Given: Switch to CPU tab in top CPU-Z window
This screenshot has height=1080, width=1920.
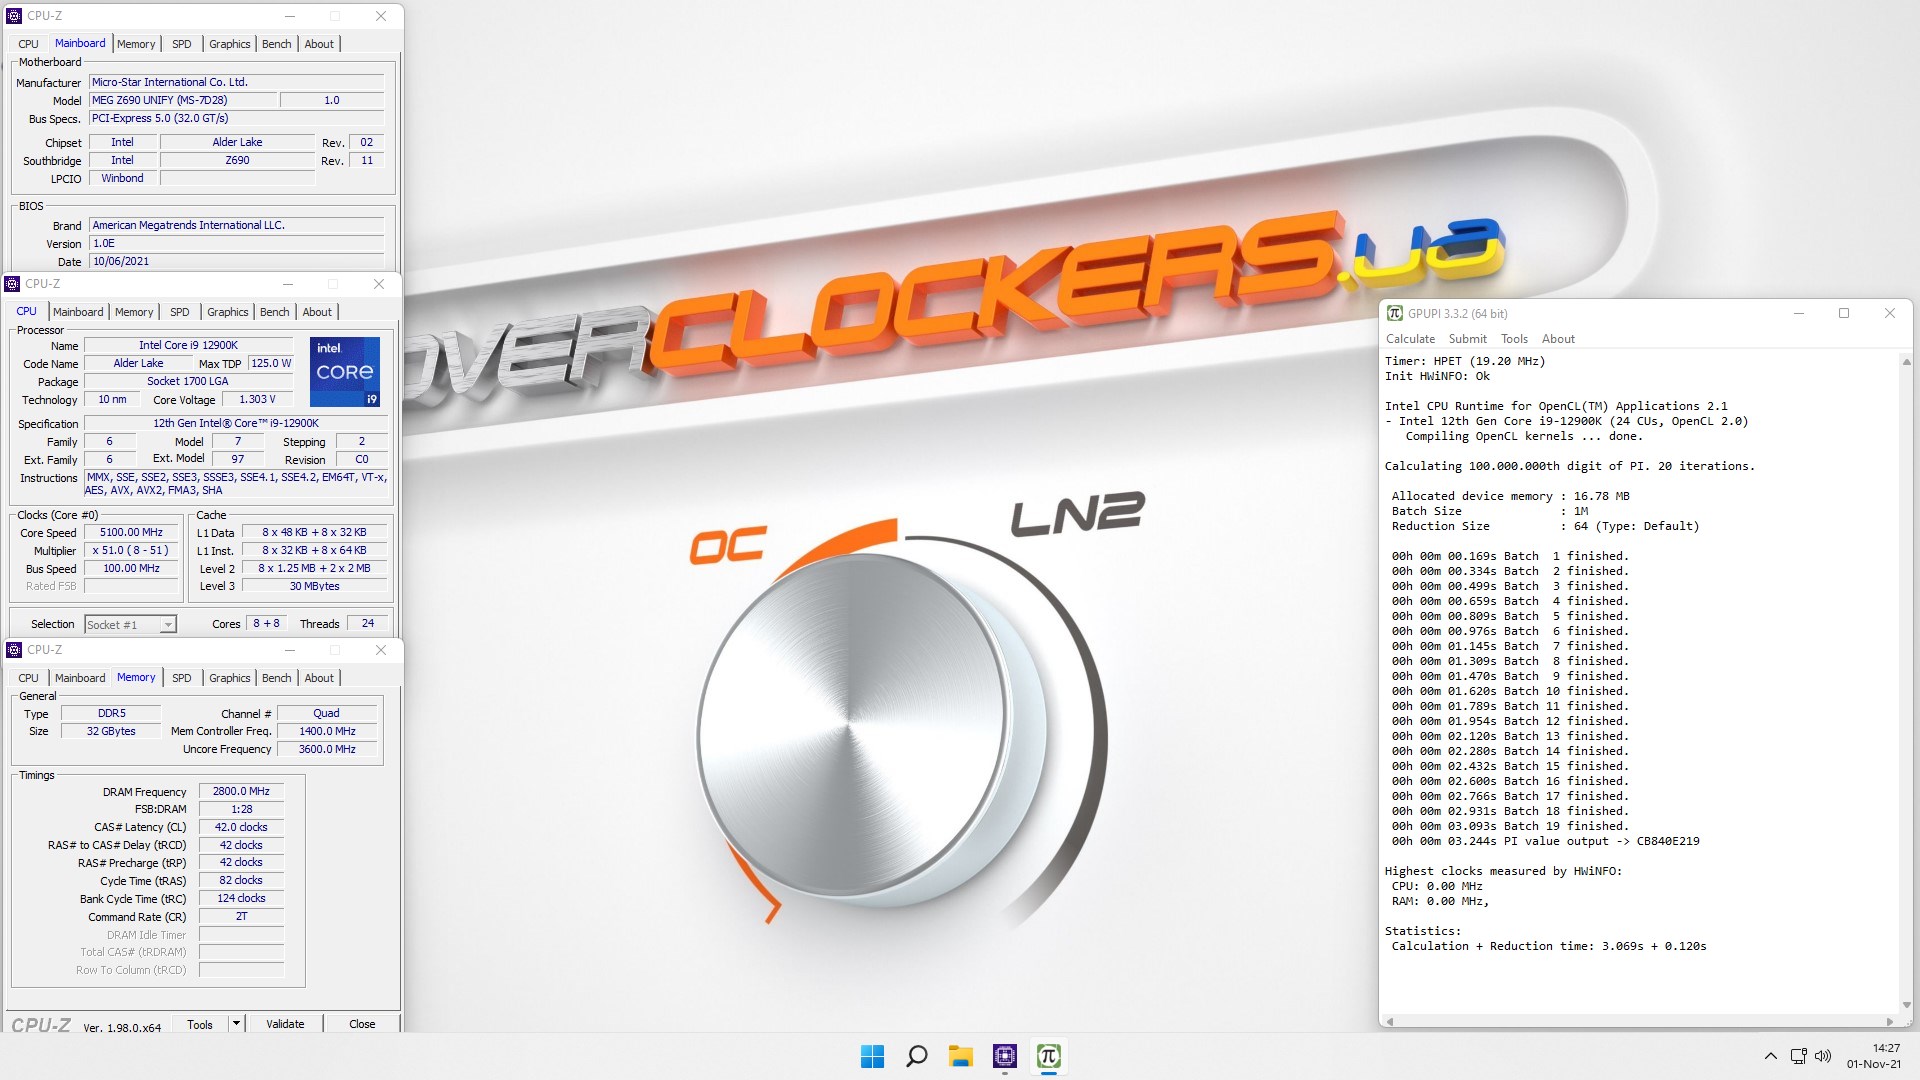Looking at the screenshot, I should click(x=28, y=44).
